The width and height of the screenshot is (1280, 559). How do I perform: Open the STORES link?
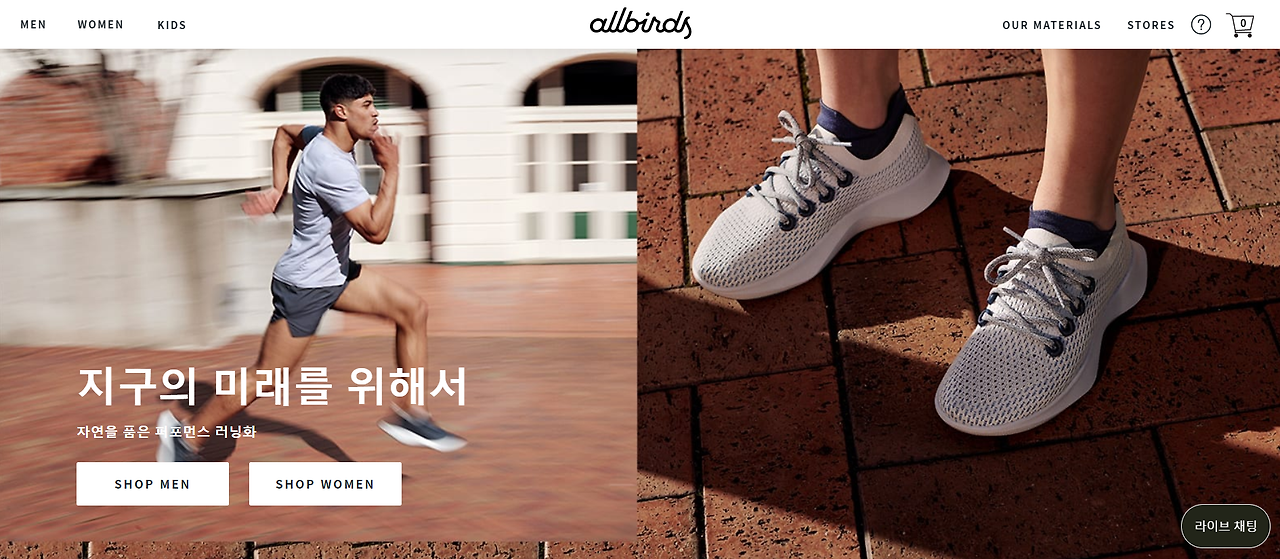click(1151, 25)
